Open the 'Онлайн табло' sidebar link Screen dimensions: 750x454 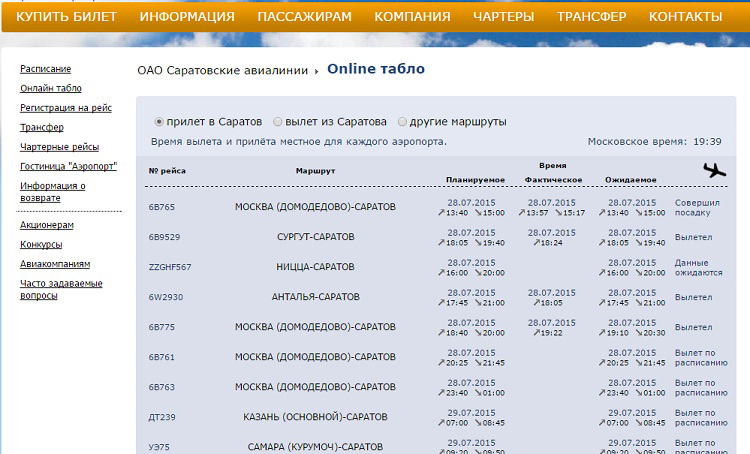50,88
